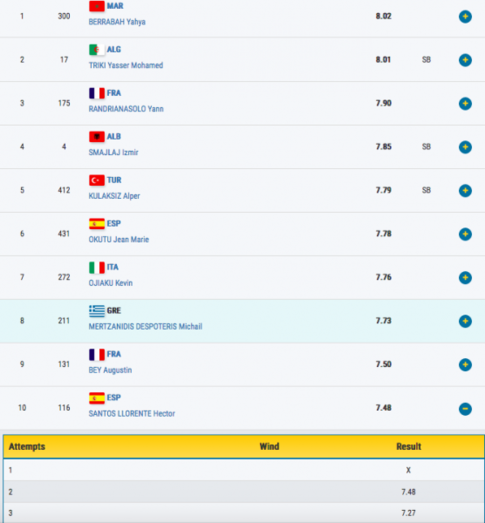Click the Albania flag icon

point(97,136)
